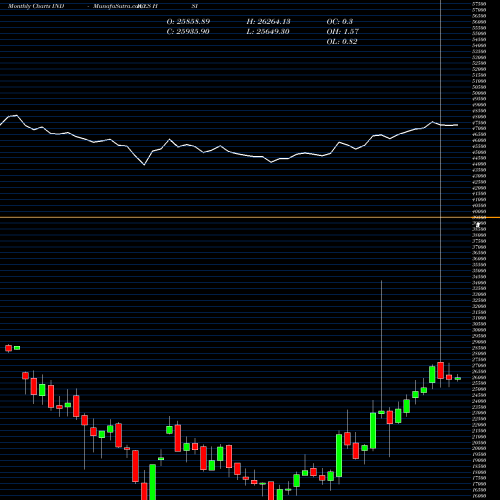Click the close price value C: 25935.90
Viewport: 500px width, 500px height.
[188, 32]
